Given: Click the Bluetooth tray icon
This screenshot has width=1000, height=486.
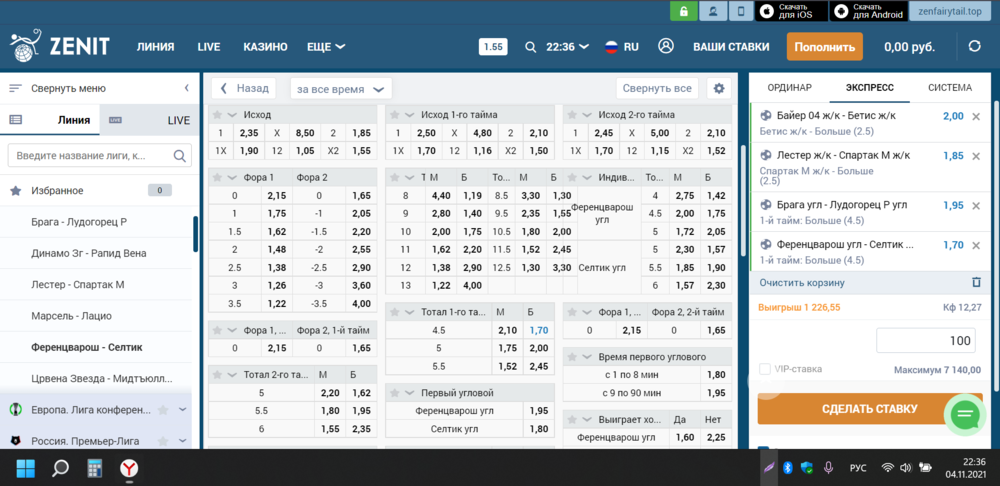Looking at the screenshot, I should click(x=788, y=468).
